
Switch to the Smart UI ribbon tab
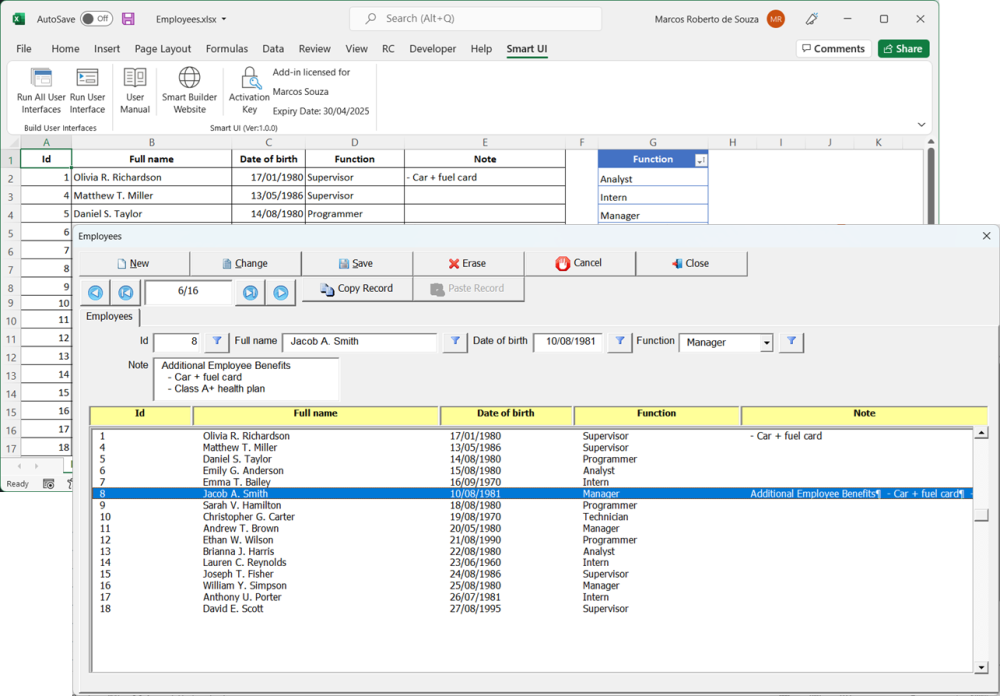coord(527,48)
